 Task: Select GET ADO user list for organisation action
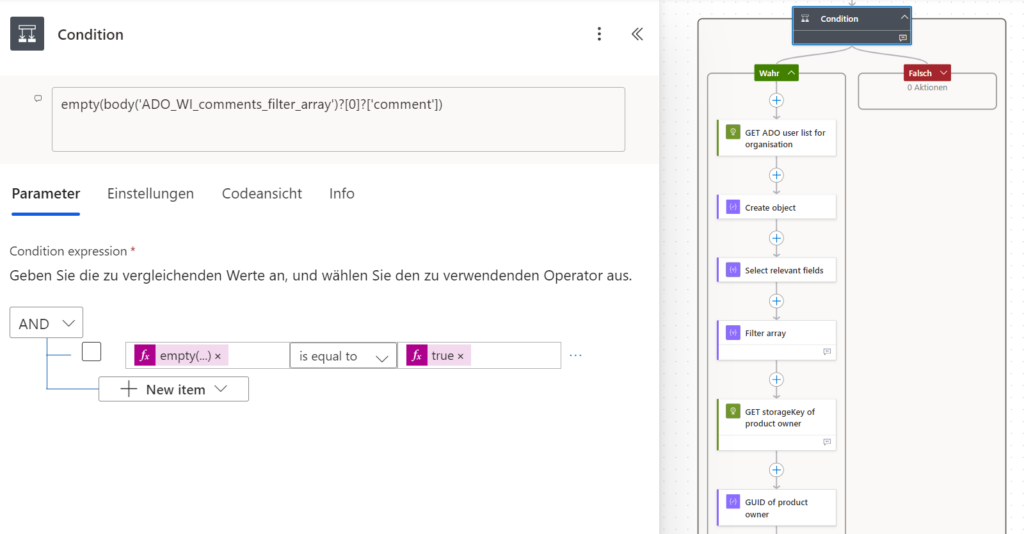(776, 138)
